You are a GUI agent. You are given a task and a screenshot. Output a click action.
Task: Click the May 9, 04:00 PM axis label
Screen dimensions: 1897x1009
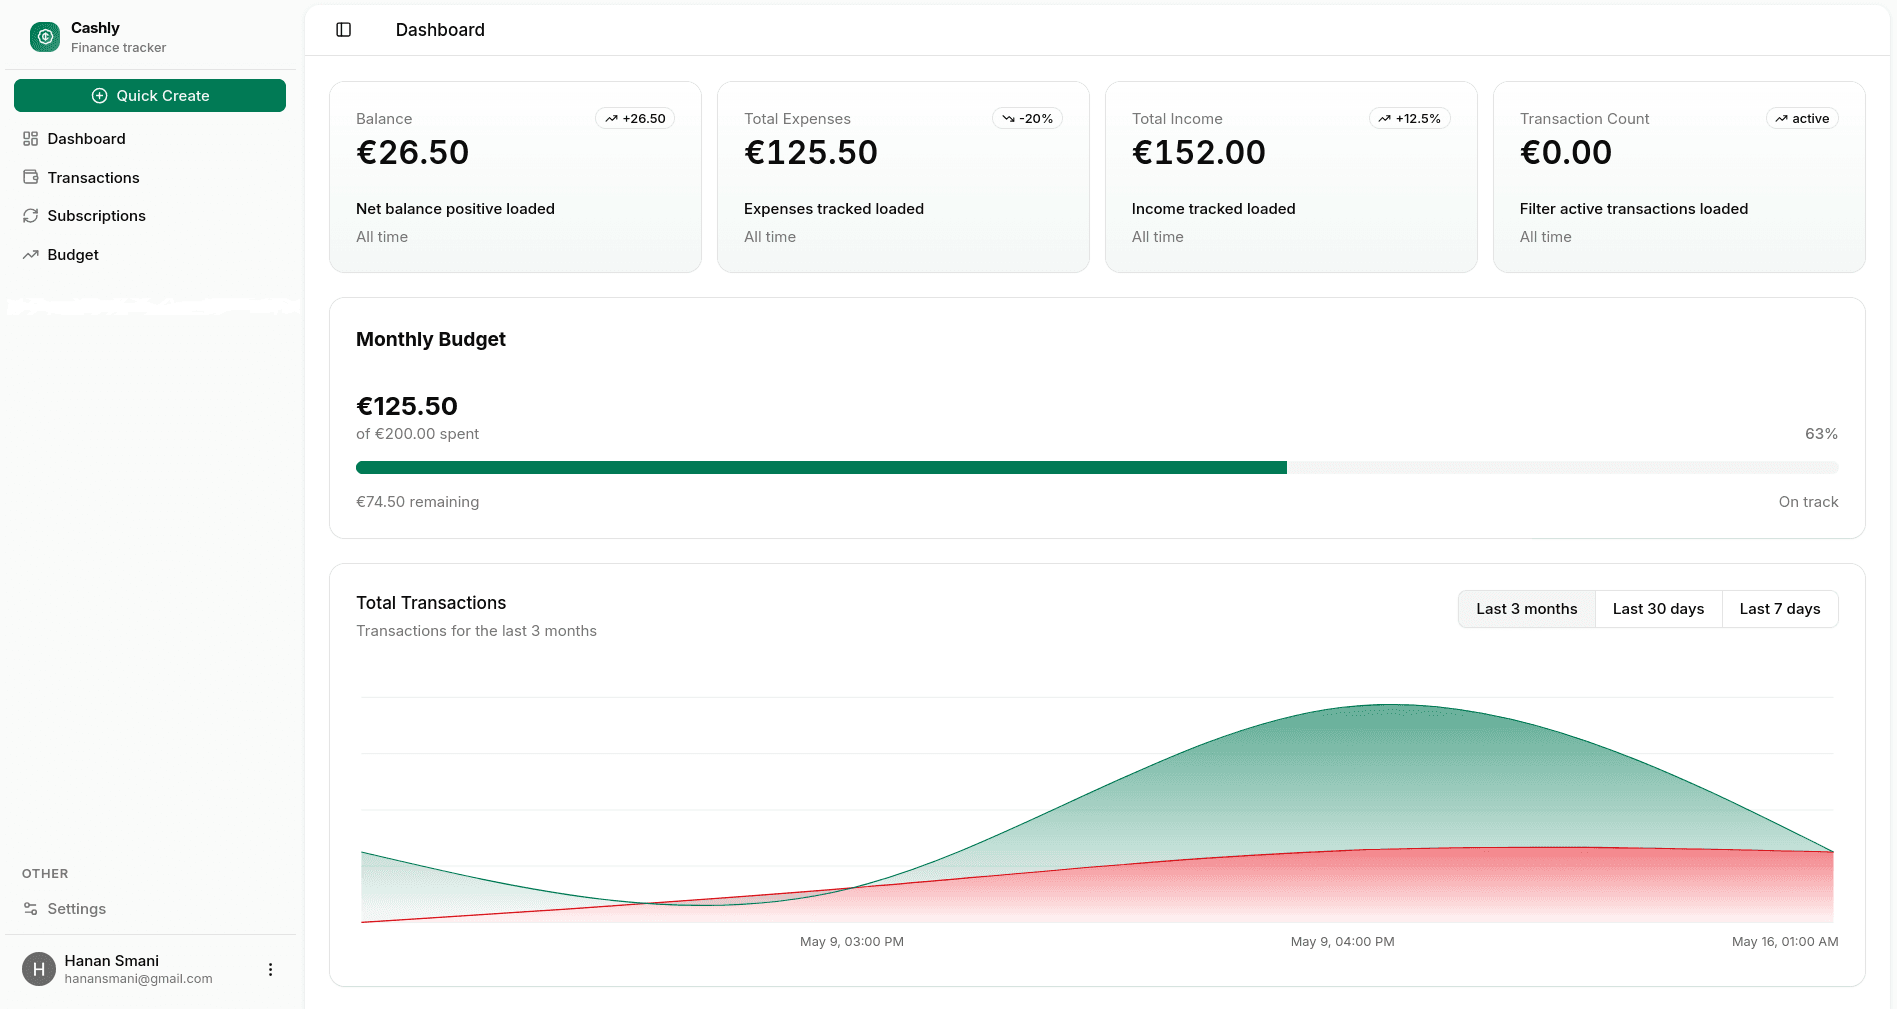(1342, 942)
